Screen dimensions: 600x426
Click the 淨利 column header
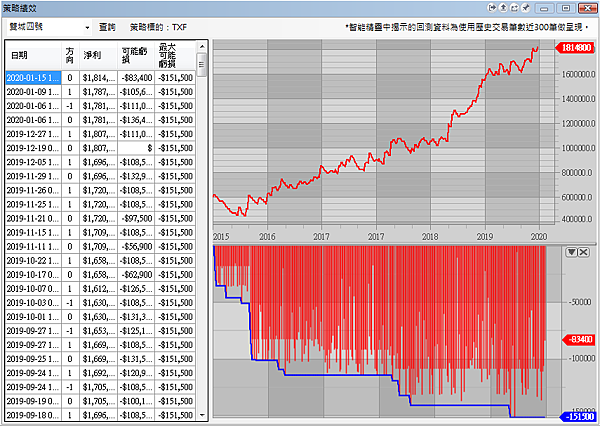coord(98,55)
